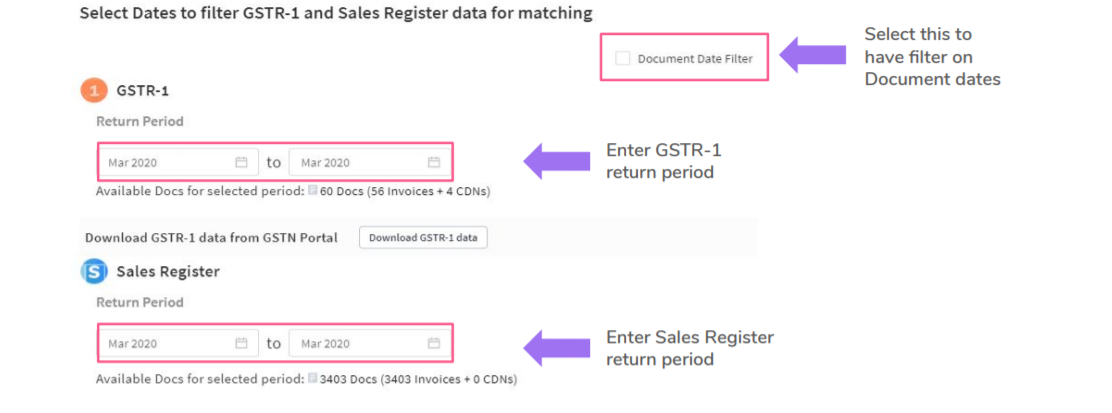The width and height of the screenshot is (1112, 413).
Task: Click the blue Sales Register logo icon
Action: coord(94,271)
